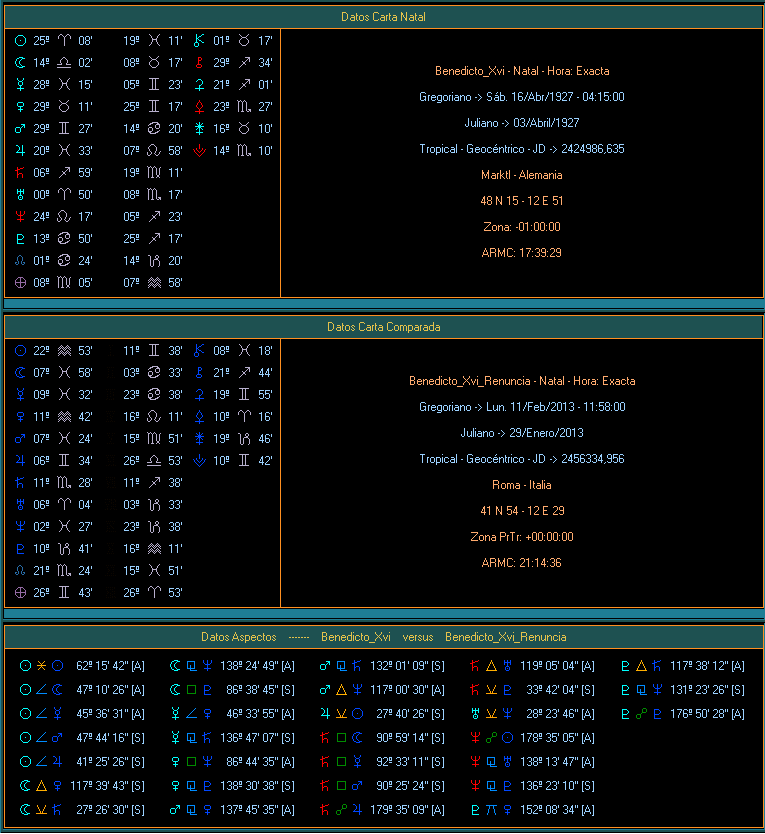This screenshot has width=765, height=834.
Task: Click the square symbol in the 90º 59' 14" row
Action: 342,738
